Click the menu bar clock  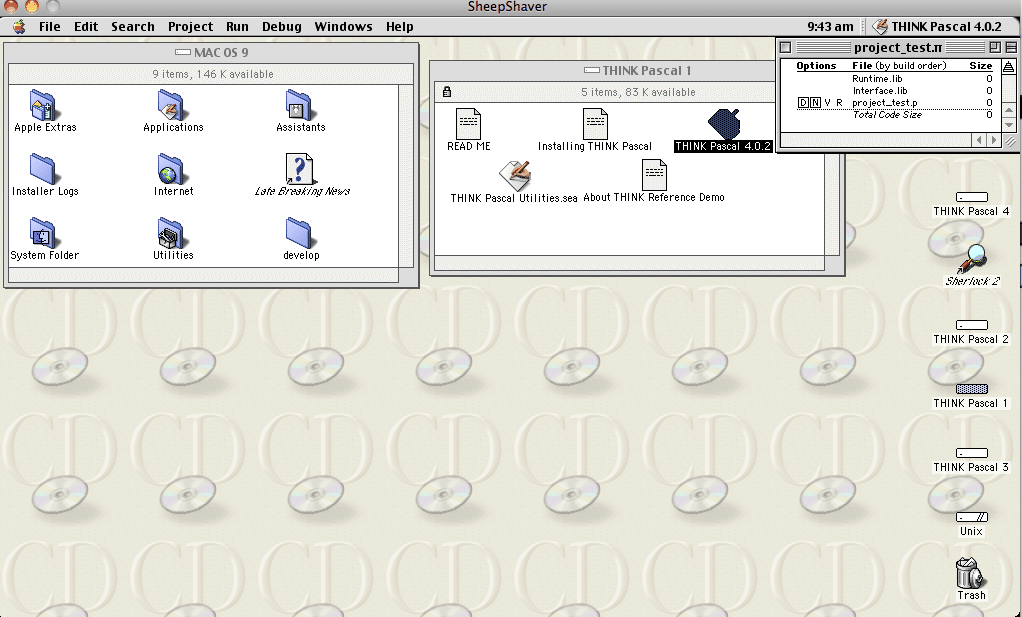pos(830,27)
